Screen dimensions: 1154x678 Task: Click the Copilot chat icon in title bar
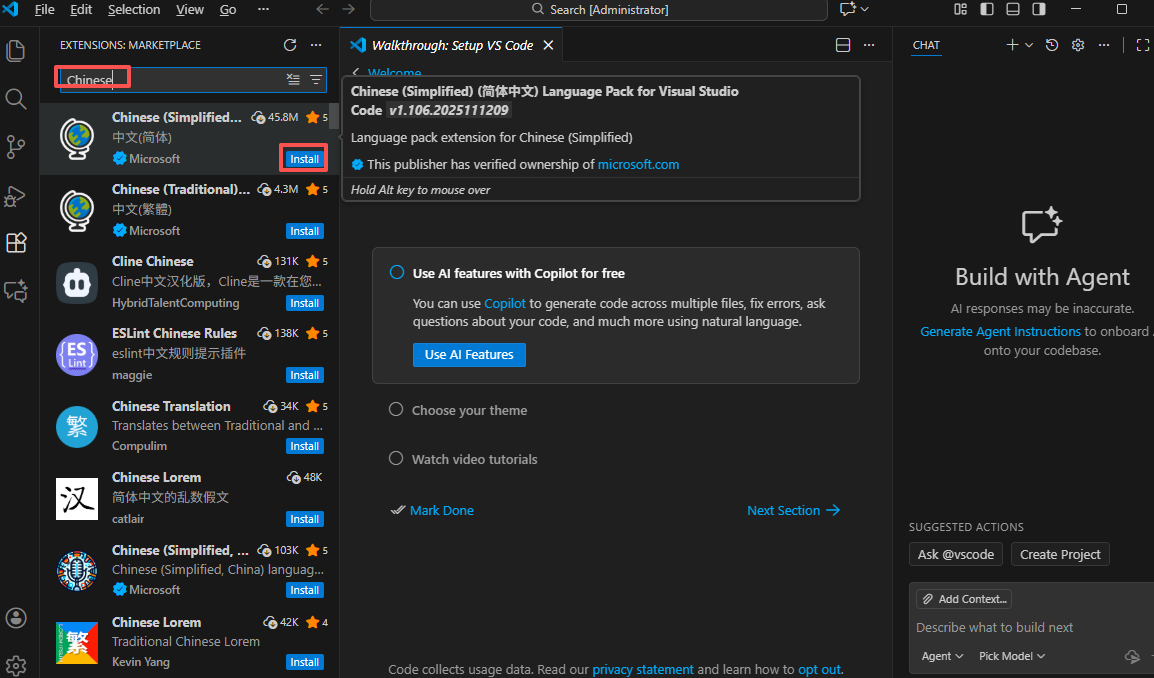(848, 10)
